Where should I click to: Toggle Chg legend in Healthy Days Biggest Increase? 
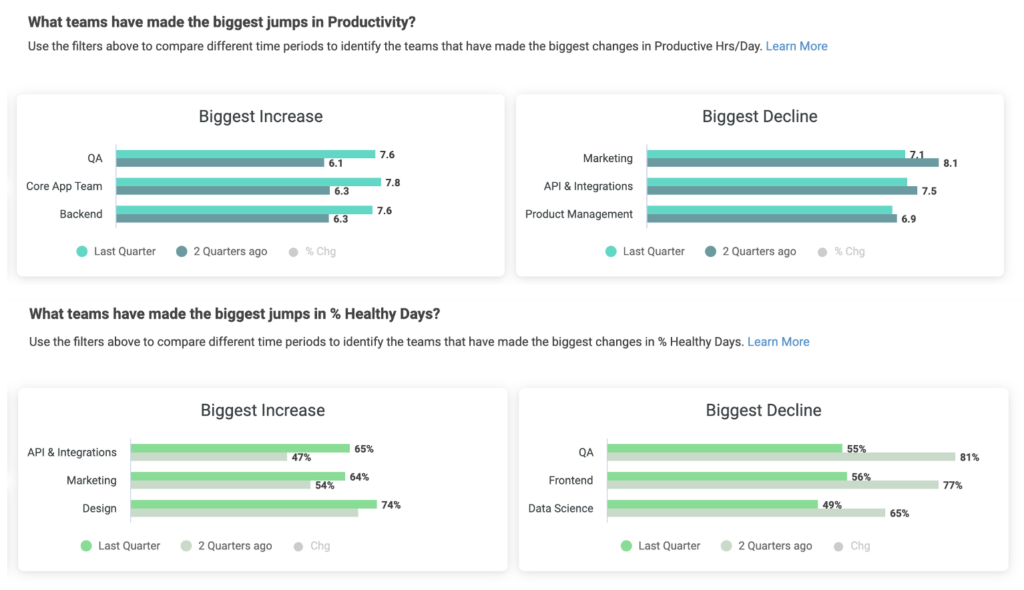(311, 546)
